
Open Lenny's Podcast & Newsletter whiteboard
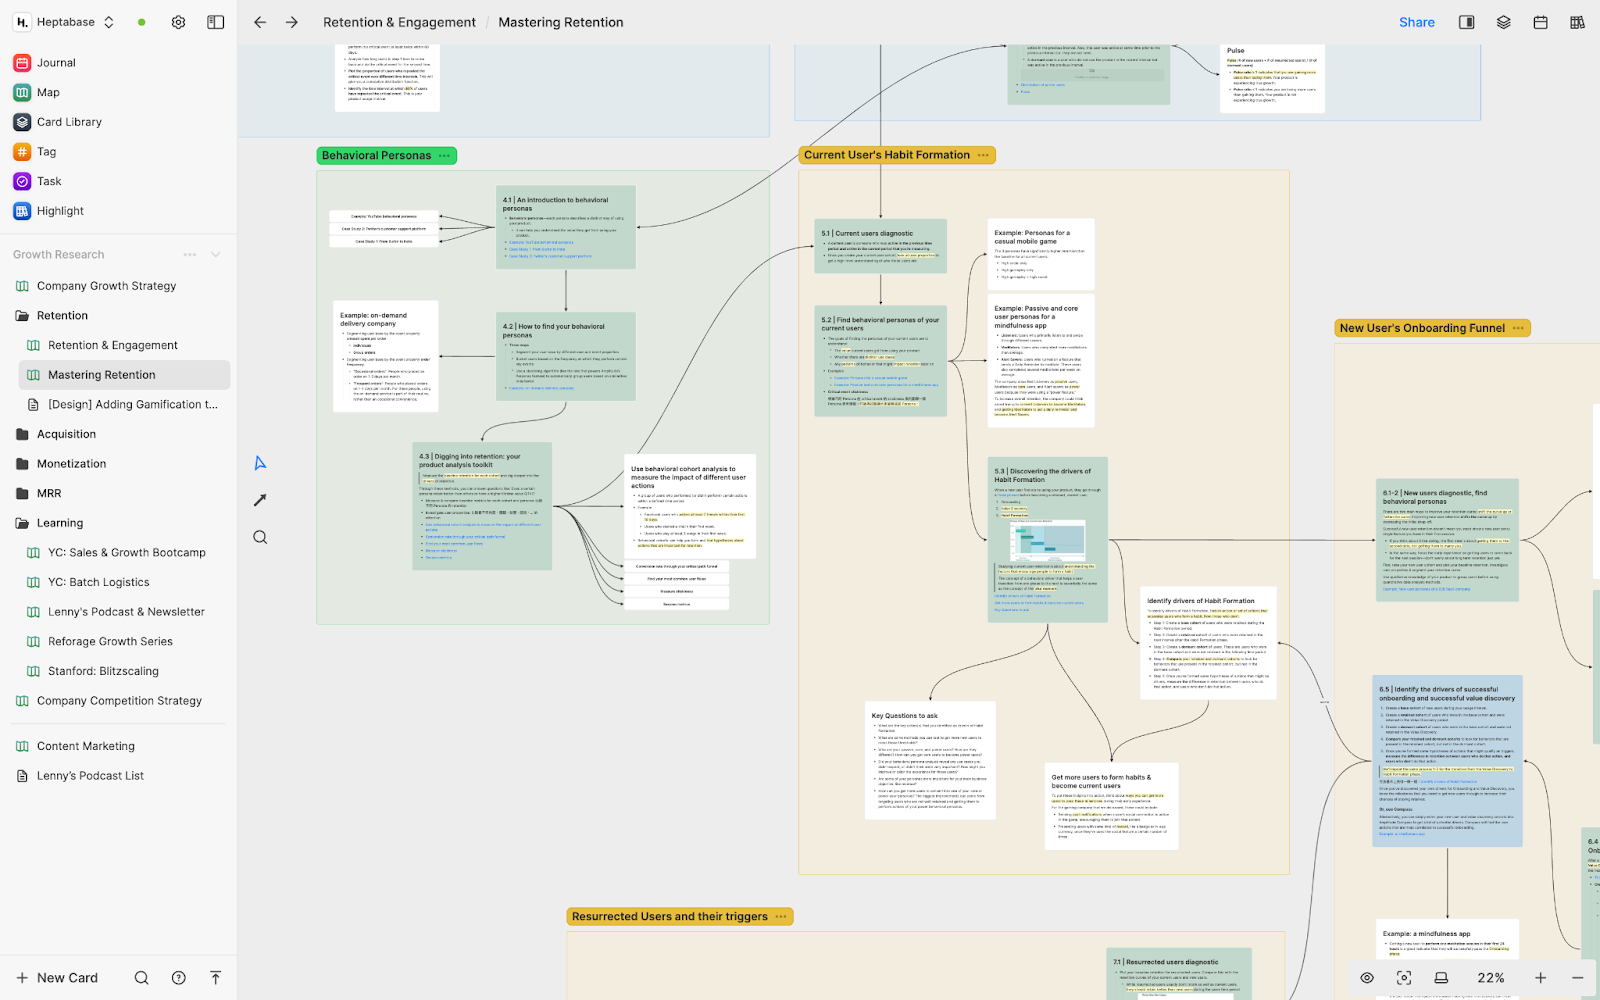pyautogui.click(x=126, y=612)
